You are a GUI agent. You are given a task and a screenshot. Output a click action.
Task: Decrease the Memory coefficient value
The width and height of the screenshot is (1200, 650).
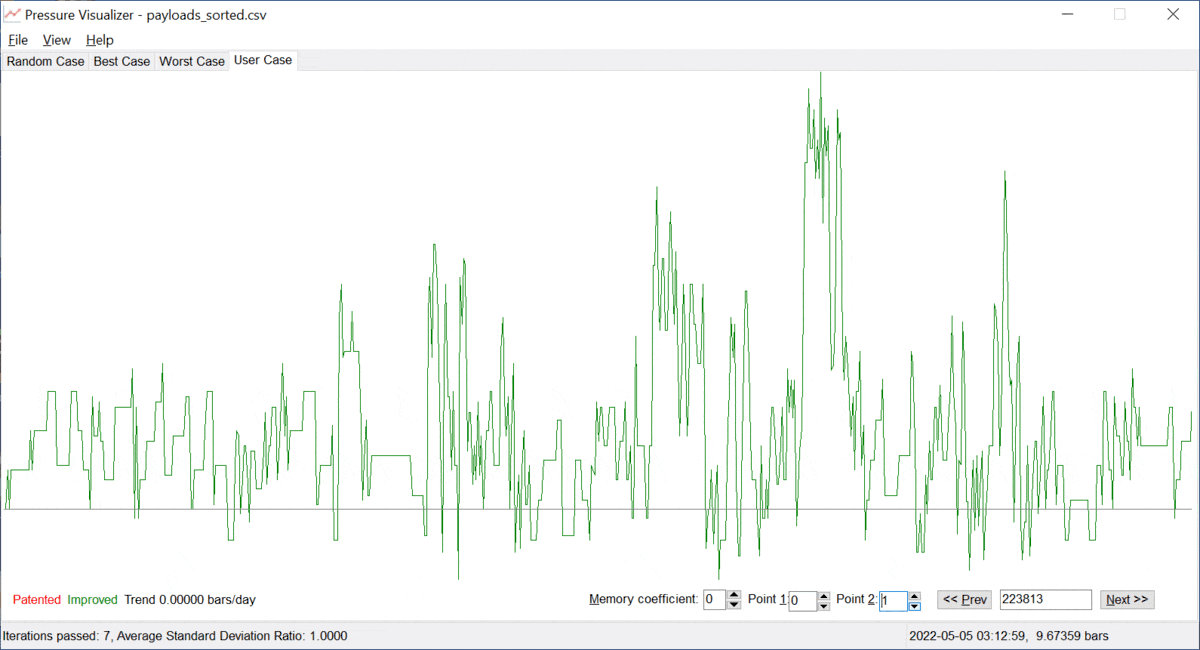pos(734,605)
